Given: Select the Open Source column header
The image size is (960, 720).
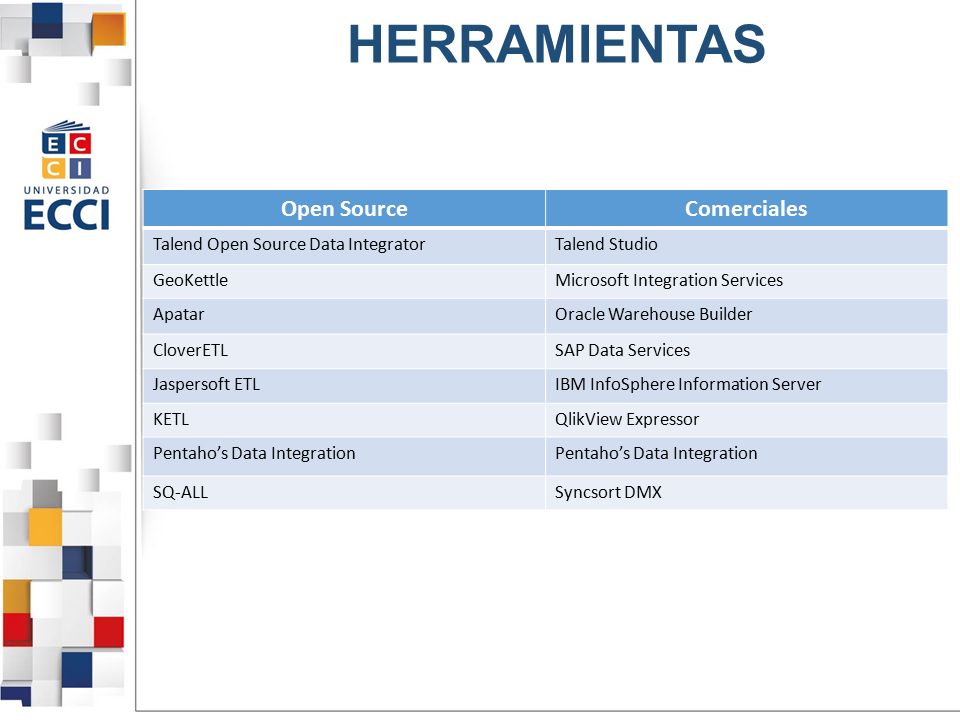Looking at the screenshot, I should (344, 208).
